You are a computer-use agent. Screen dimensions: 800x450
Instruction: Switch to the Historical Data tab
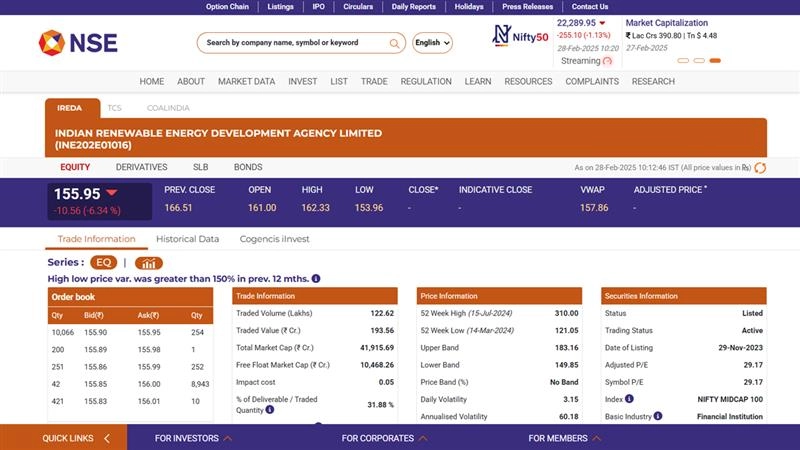[x=187, y=239]
